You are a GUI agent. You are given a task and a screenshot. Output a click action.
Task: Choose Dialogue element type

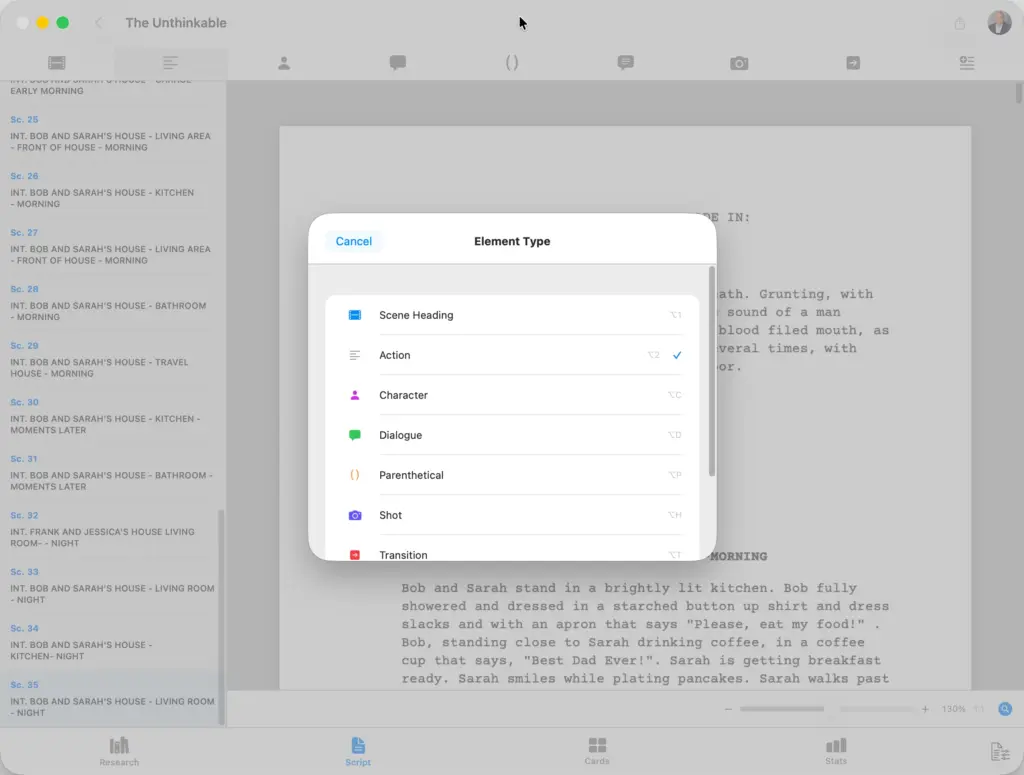coord(512,435)
